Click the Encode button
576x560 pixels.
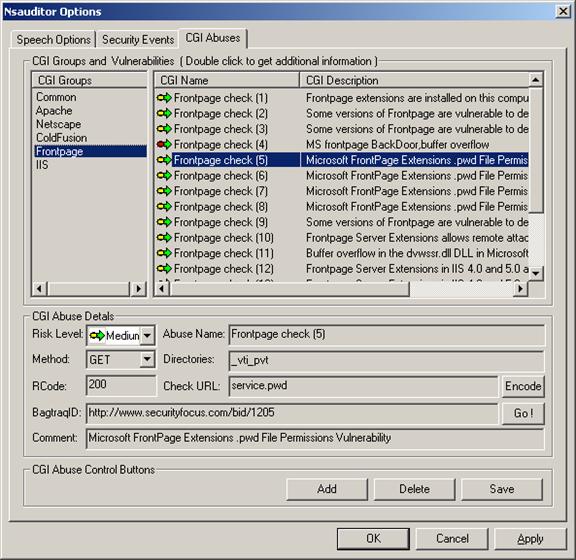pos(523,386)
